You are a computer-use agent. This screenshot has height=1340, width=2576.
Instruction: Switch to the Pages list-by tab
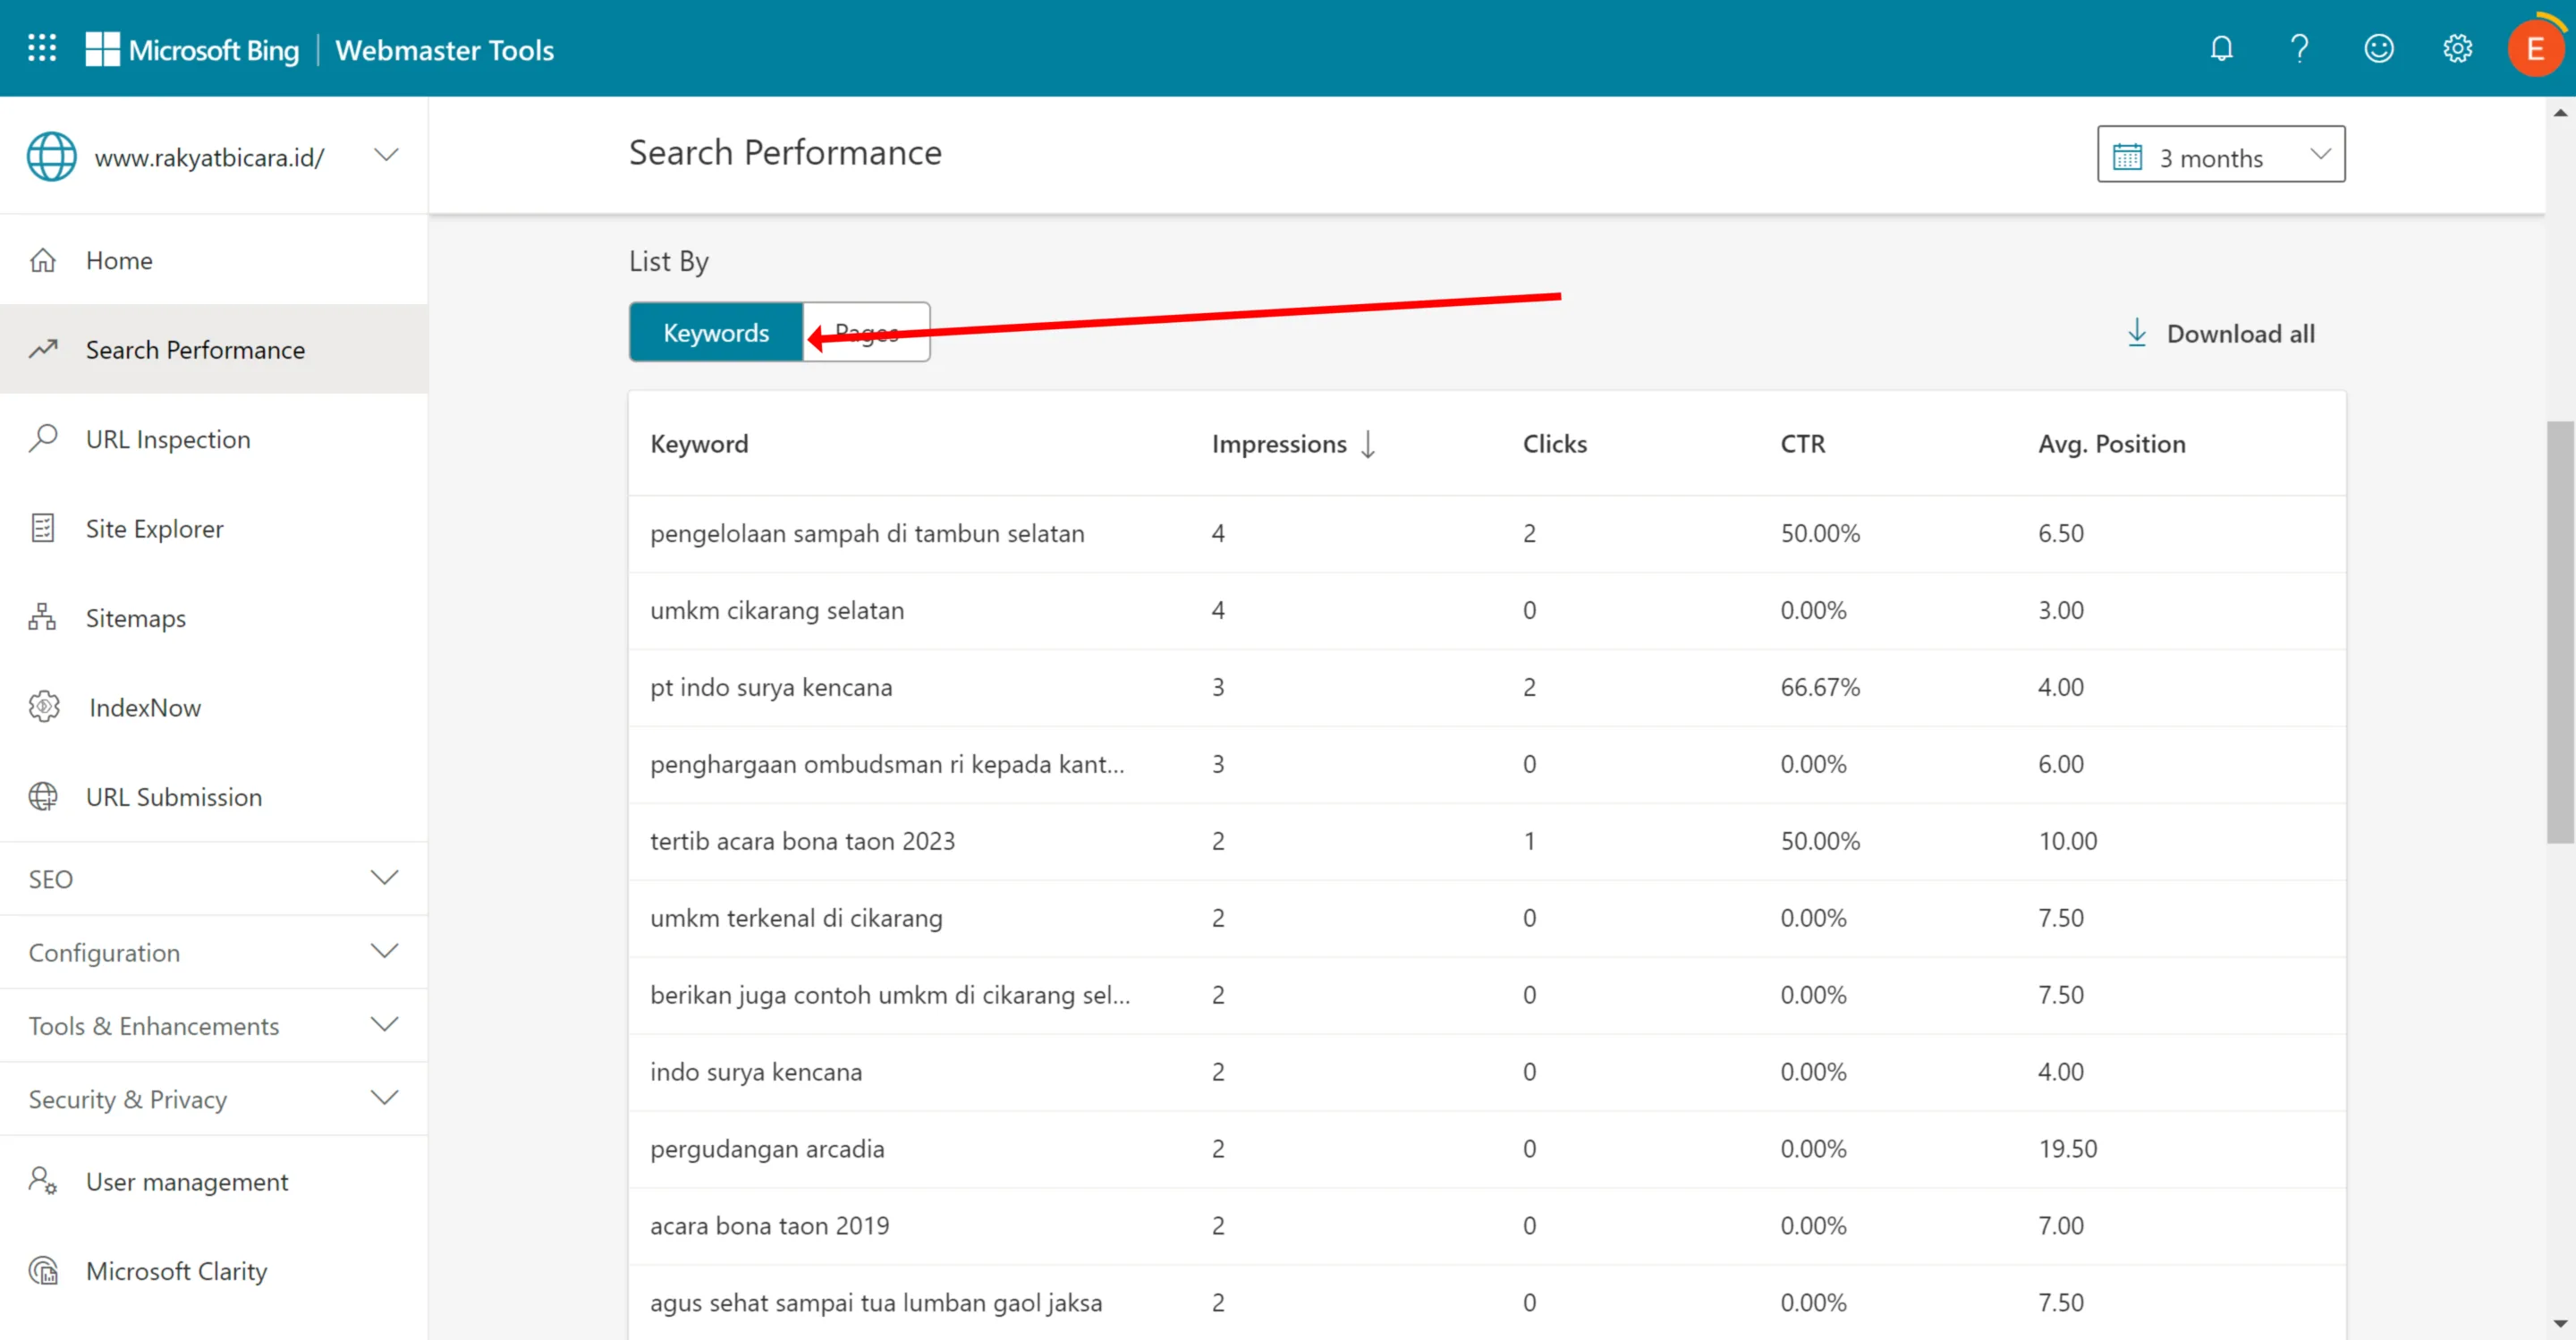click(866, 332)
